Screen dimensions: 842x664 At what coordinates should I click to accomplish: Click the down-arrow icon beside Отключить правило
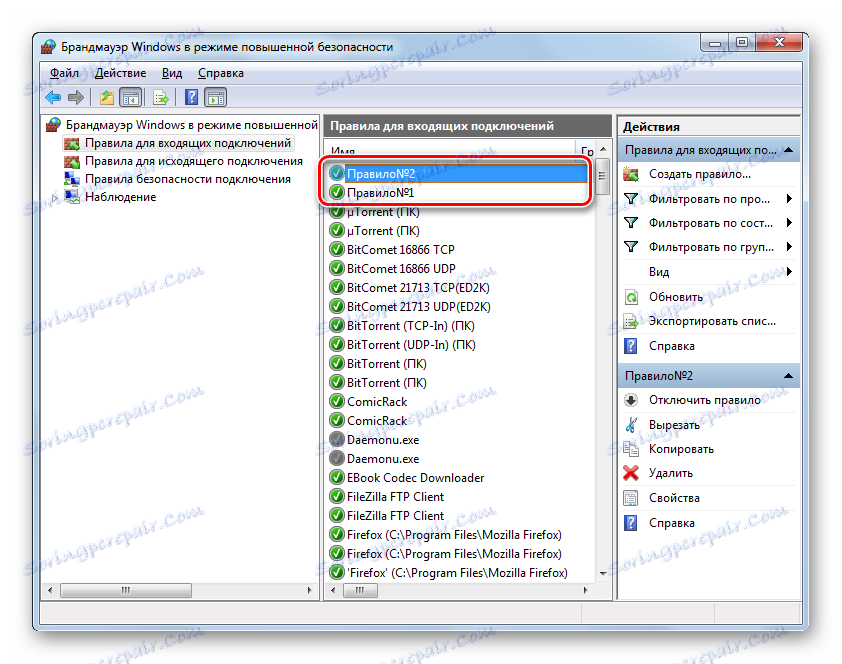pos(631,400)
